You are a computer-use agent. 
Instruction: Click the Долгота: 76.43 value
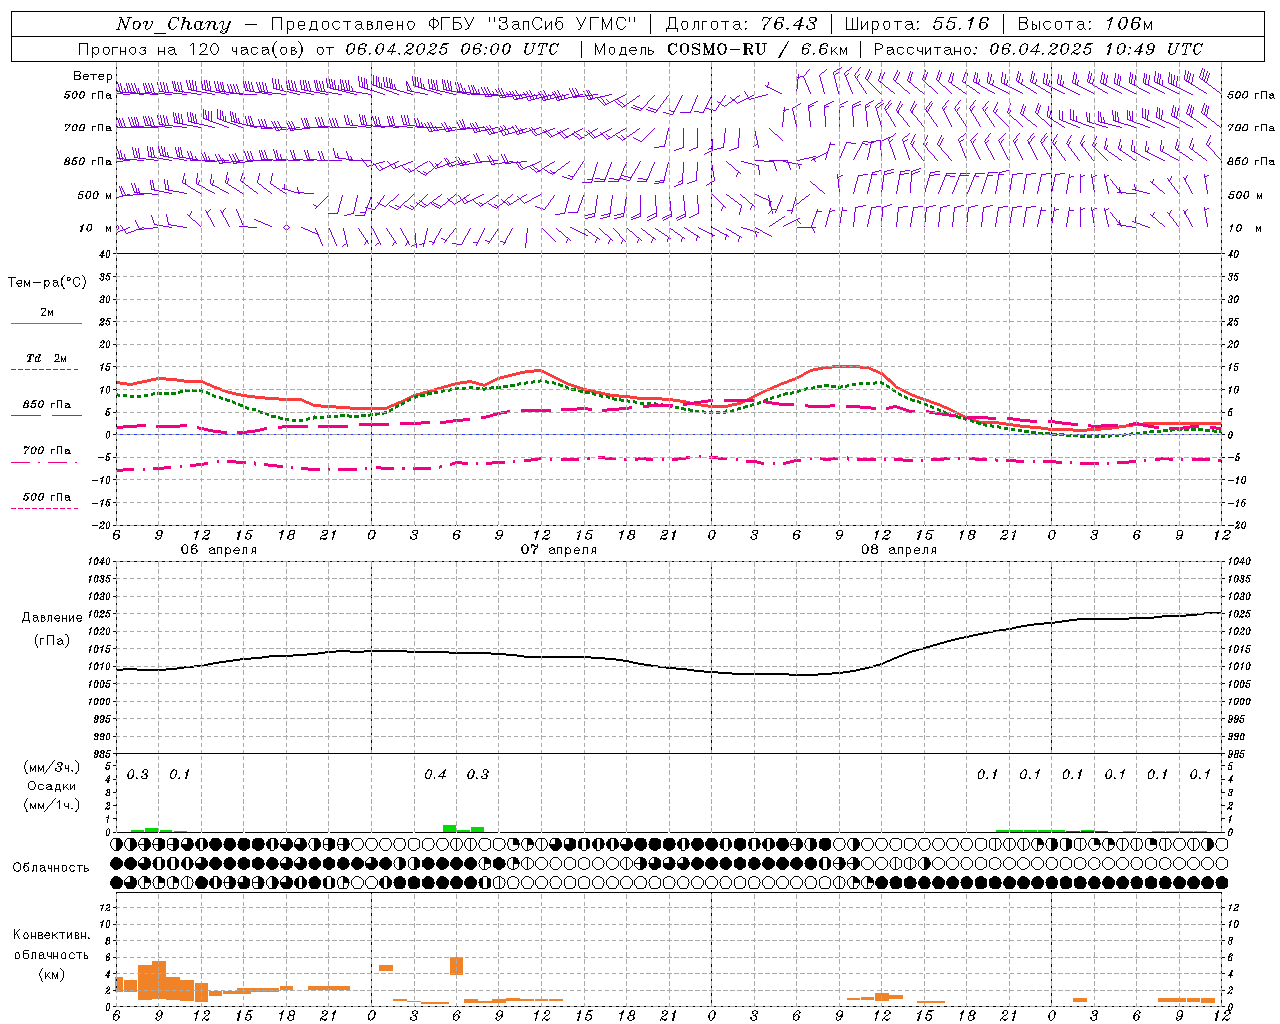pyautogui.click(x=741, y=24)
